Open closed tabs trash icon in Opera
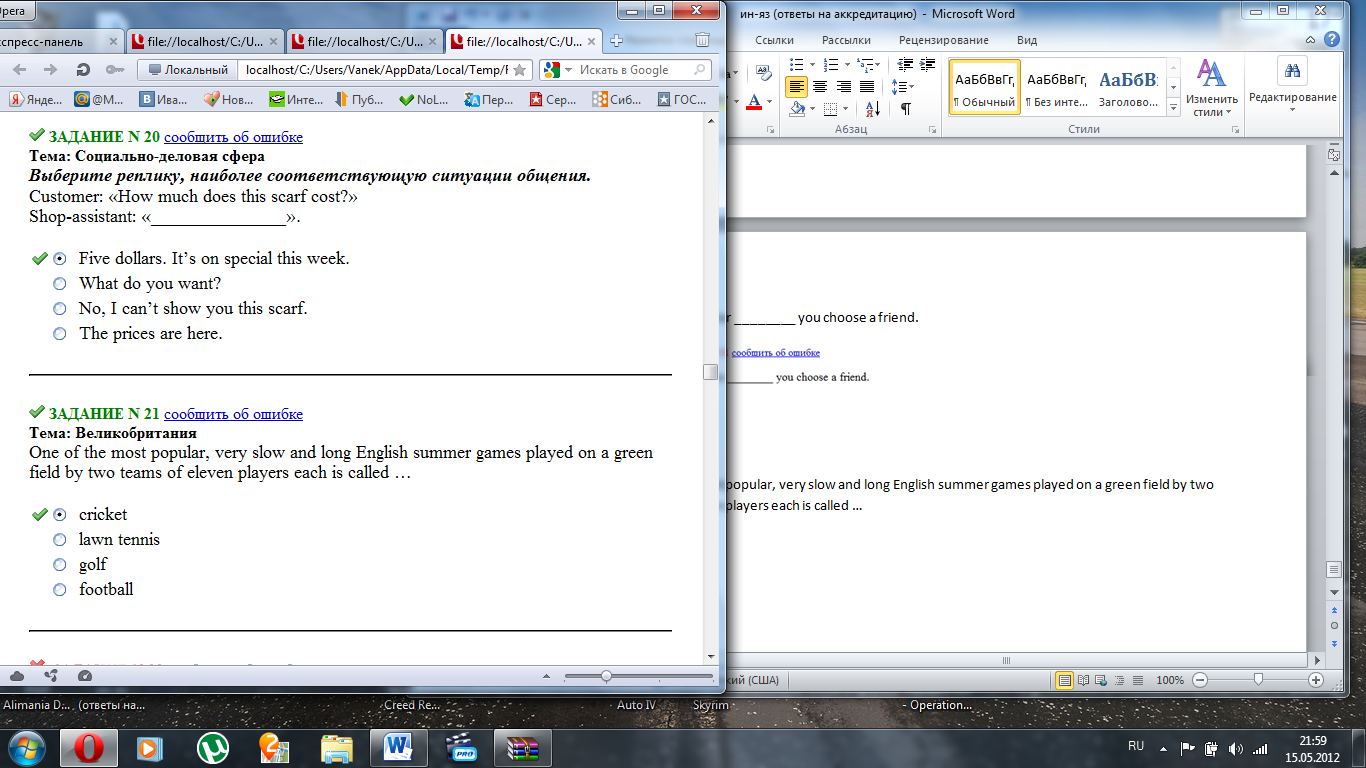The image size is (1366, 768). 702,41
